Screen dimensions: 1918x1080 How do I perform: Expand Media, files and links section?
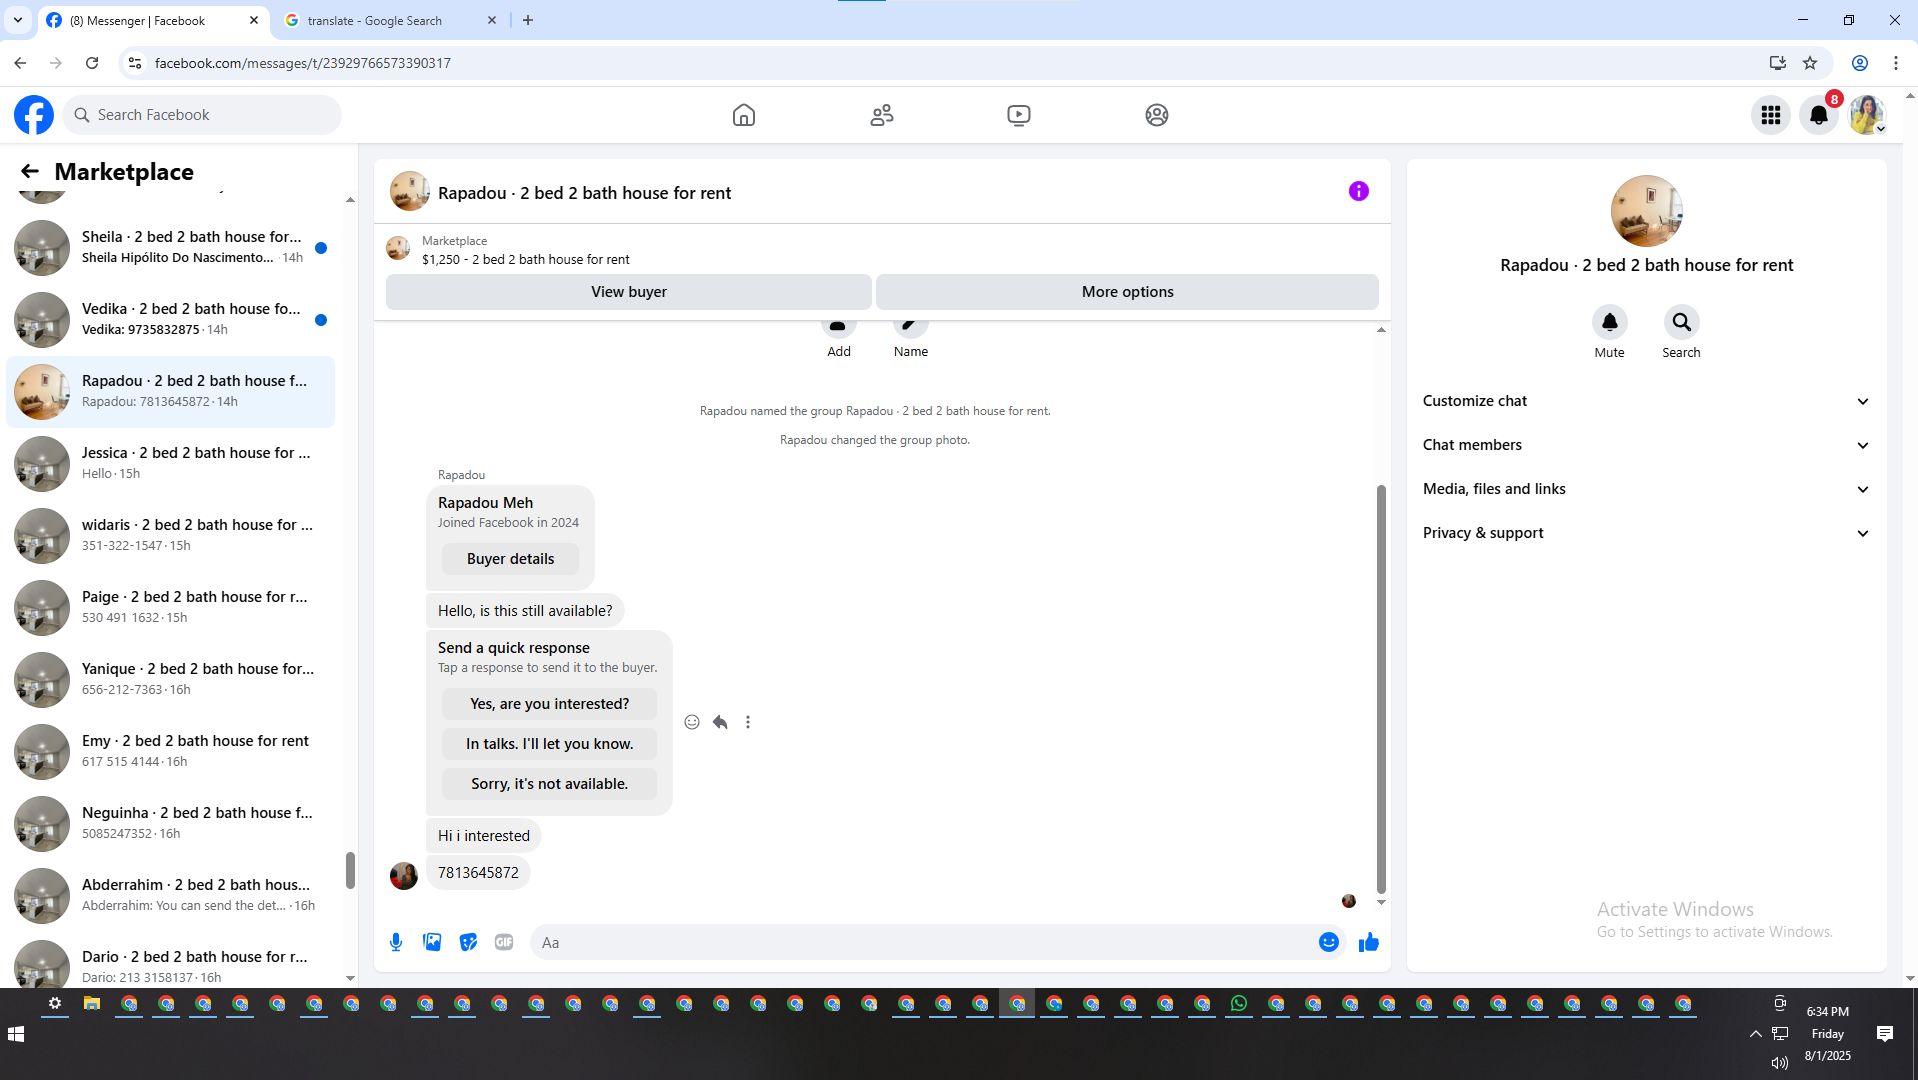pyautogui.click(x=1647, y=489)
